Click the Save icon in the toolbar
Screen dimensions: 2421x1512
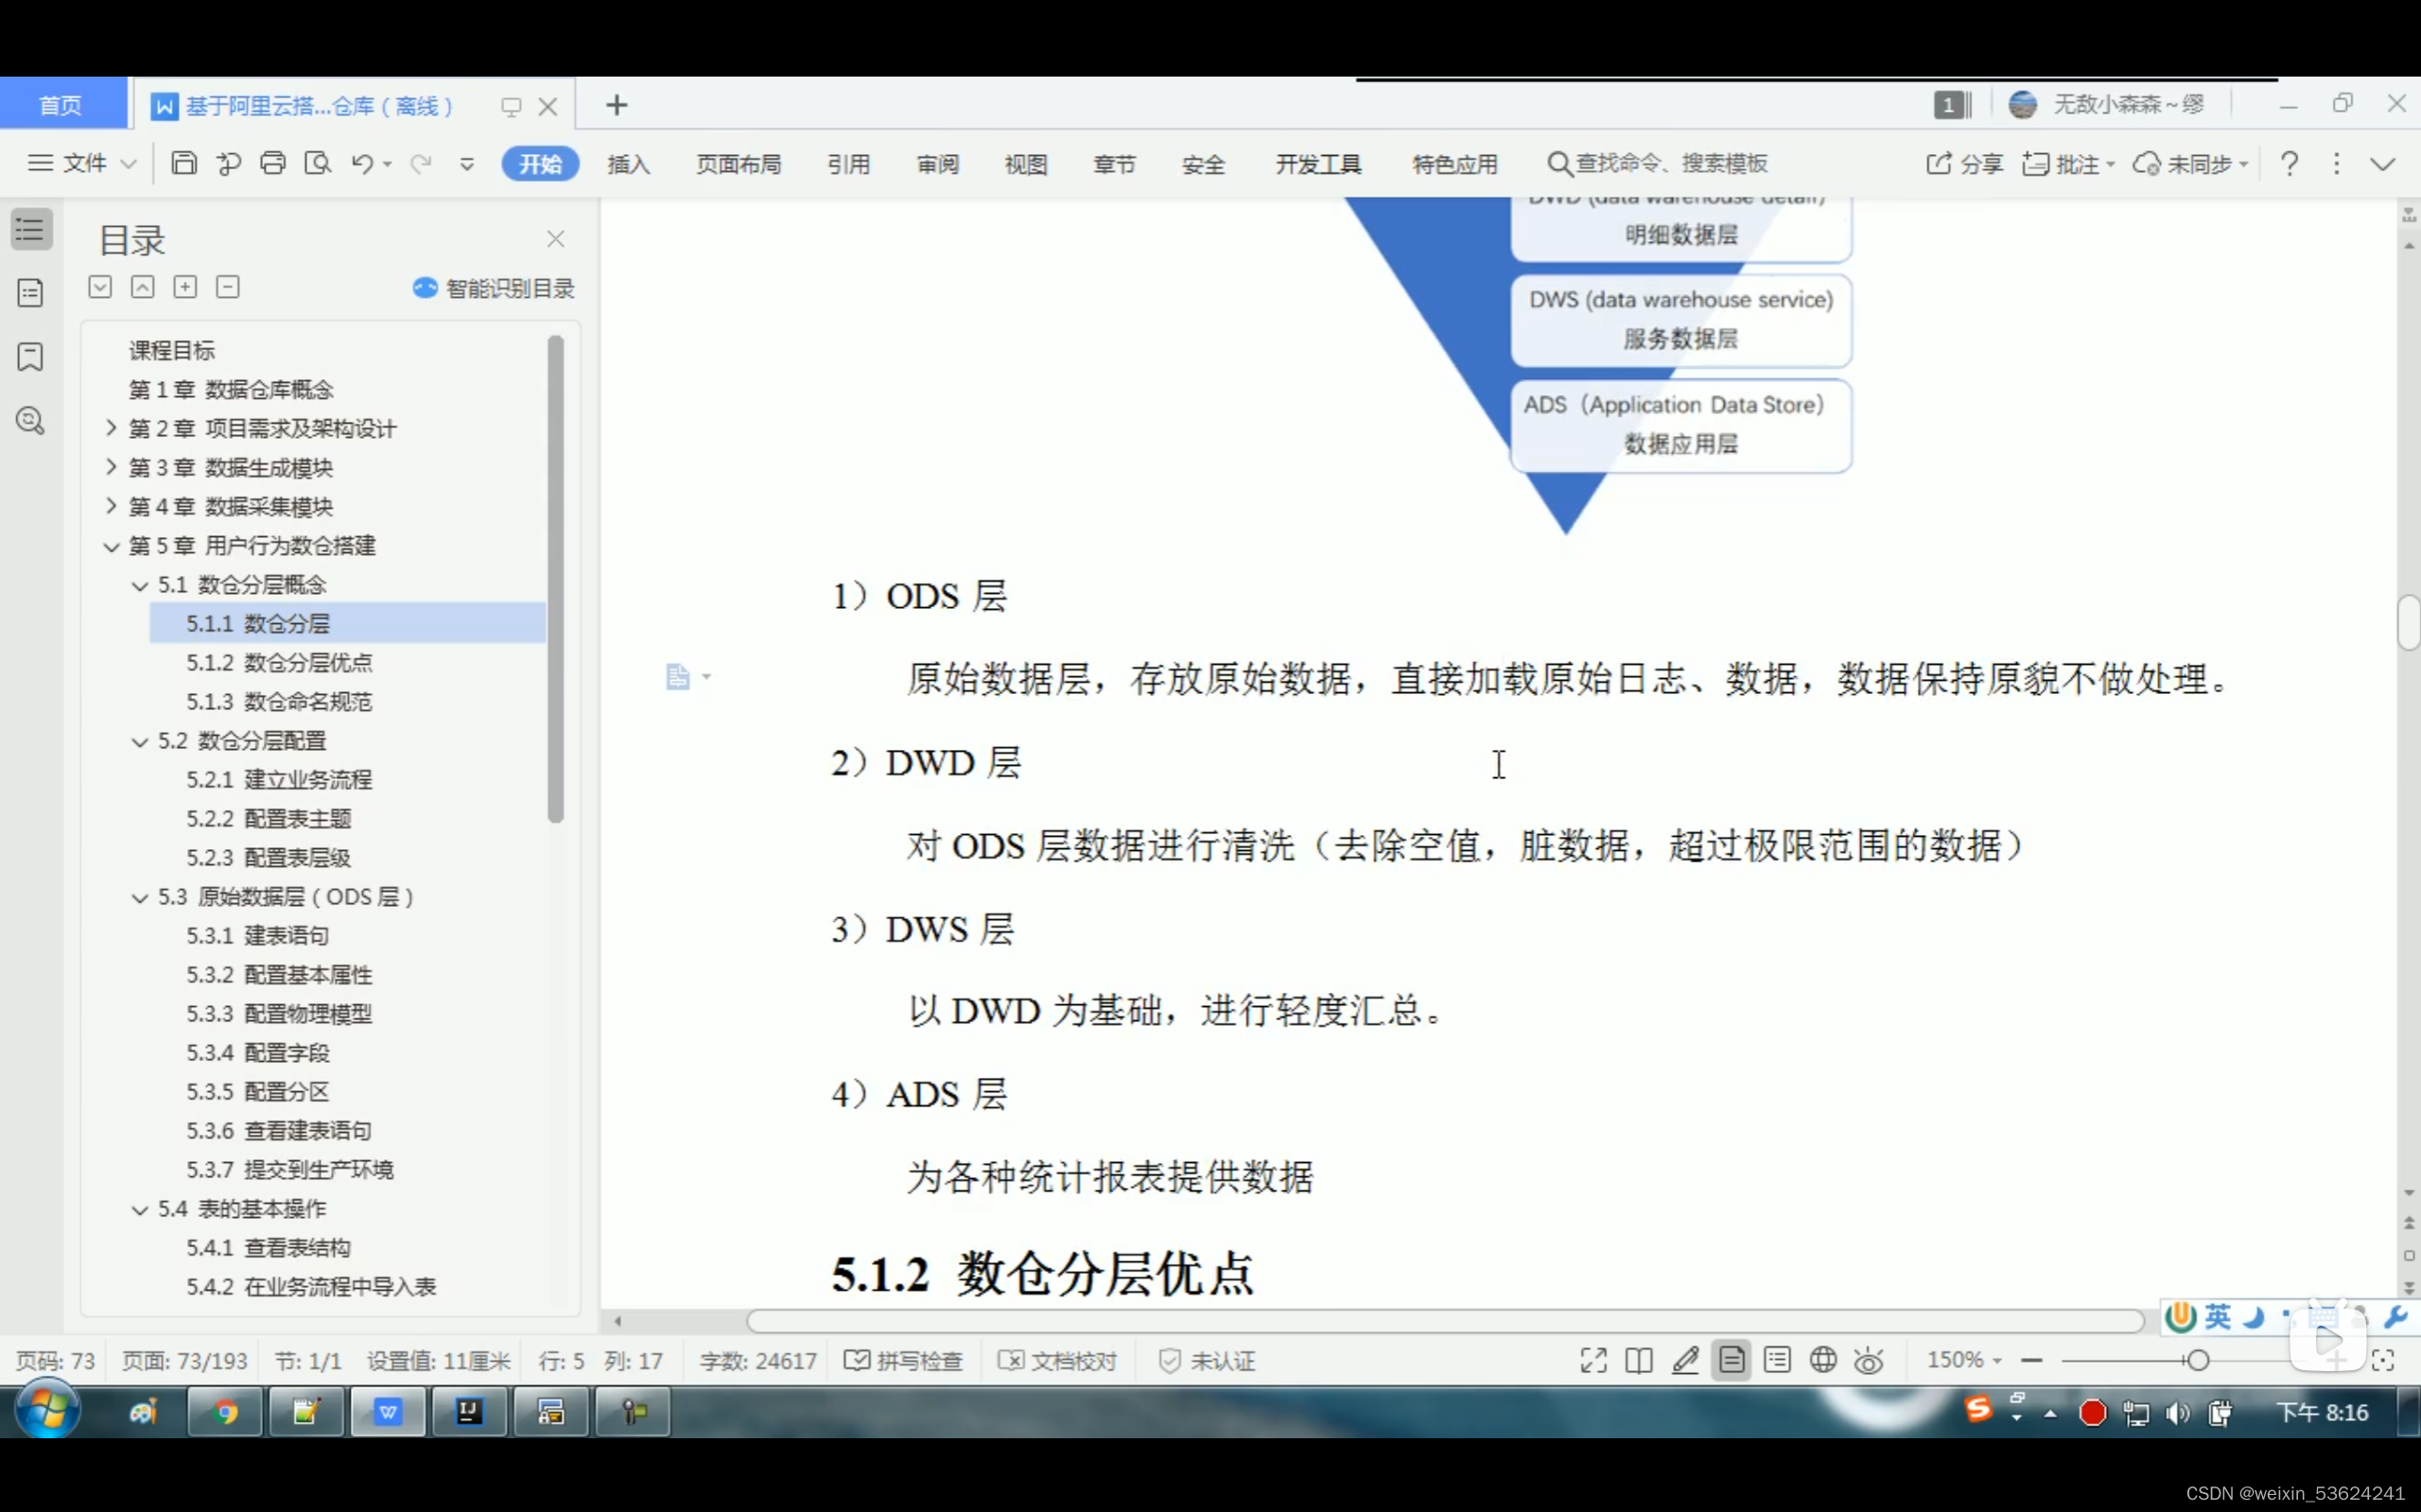point(184,163)
